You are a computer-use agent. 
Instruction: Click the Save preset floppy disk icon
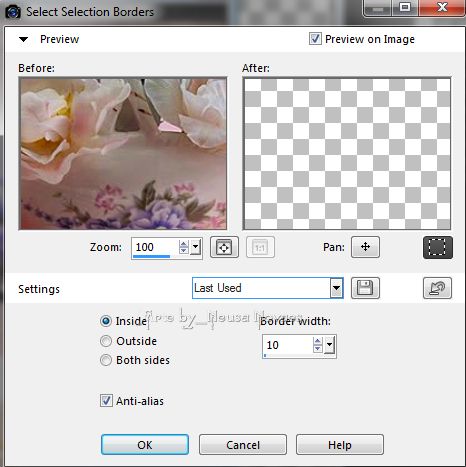365,288
